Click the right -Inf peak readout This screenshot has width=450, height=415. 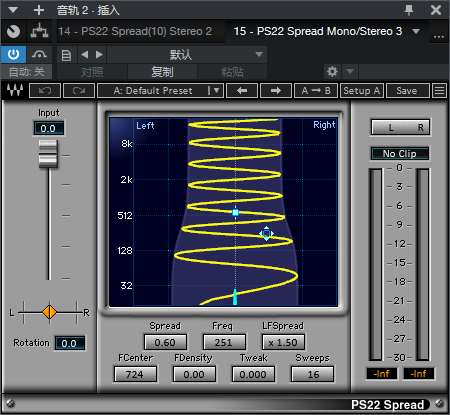pos(419,374)
